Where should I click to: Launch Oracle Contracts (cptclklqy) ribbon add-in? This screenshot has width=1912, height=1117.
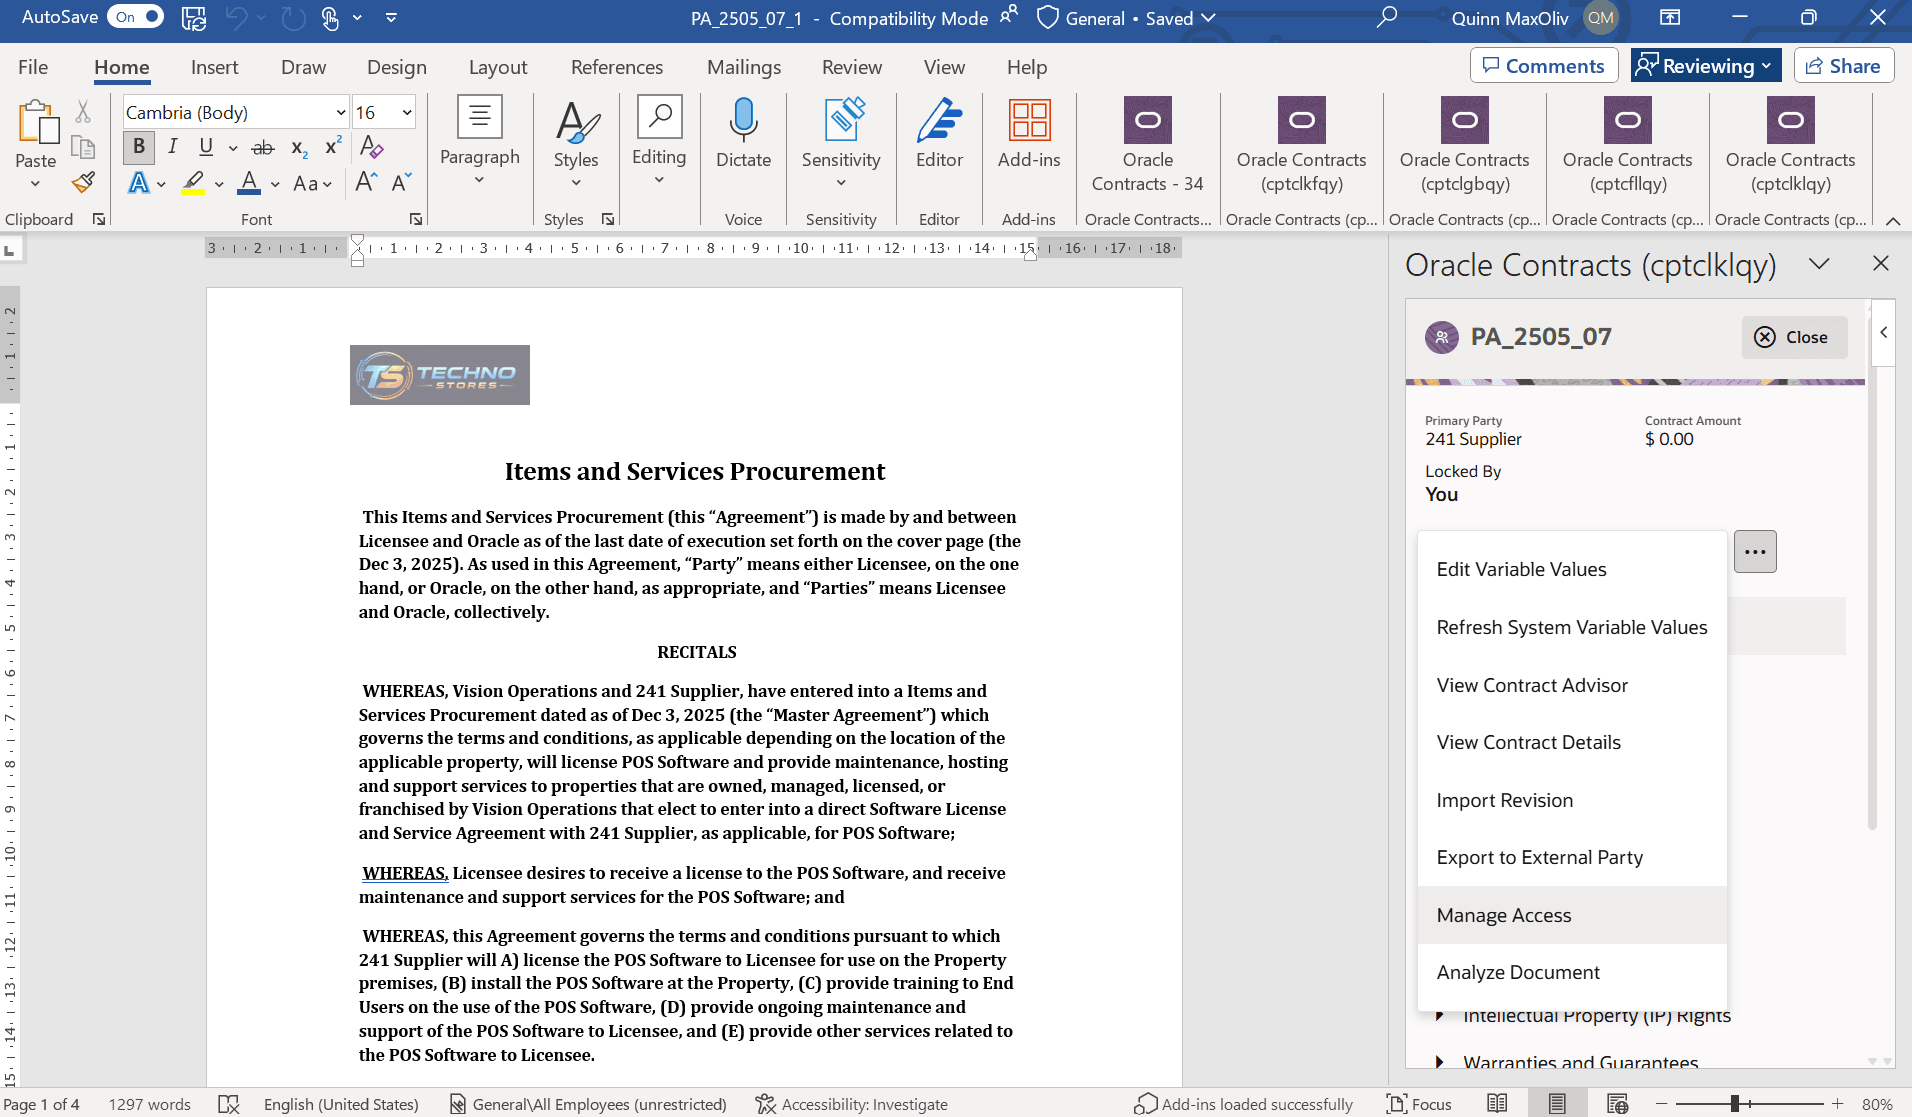[1790, 145]
